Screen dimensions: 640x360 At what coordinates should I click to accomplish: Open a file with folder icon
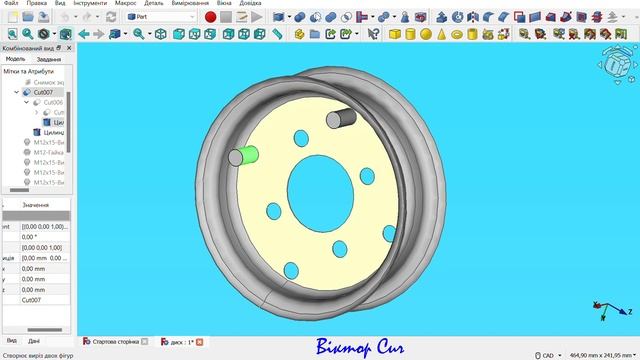click(x=28, y=17)
